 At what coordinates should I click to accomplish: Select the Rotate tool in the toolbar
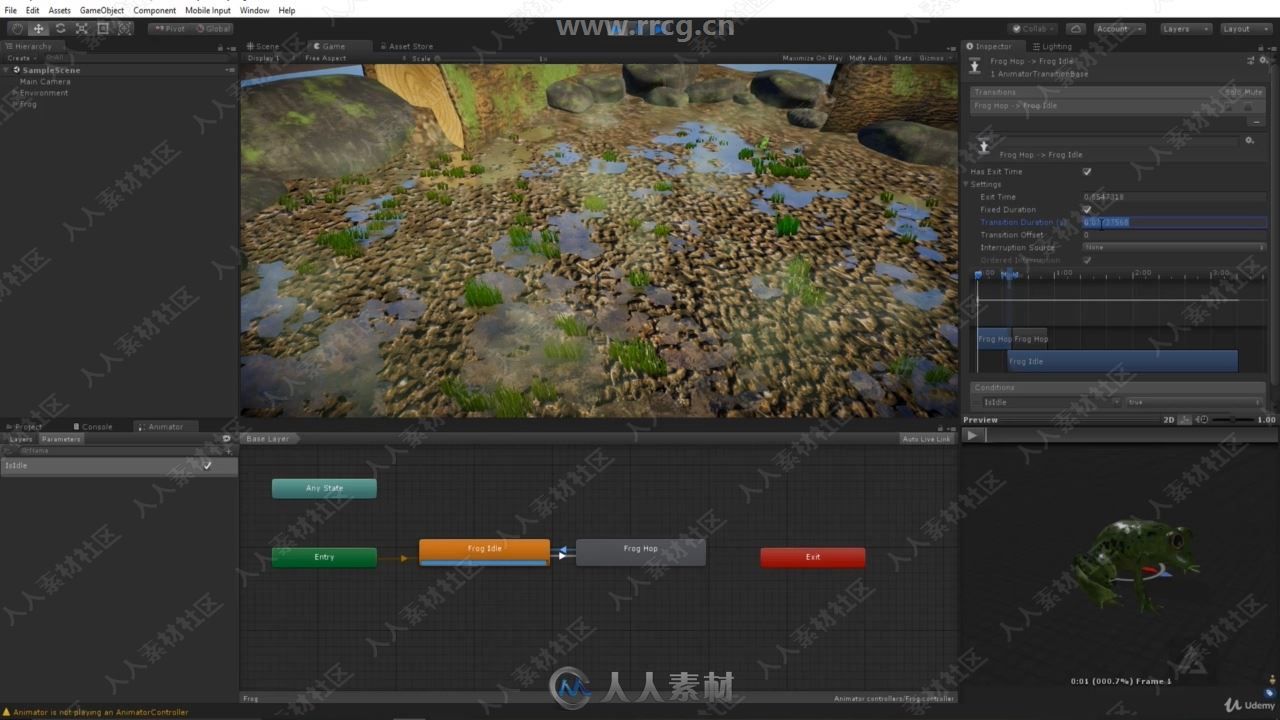(60, 29)
